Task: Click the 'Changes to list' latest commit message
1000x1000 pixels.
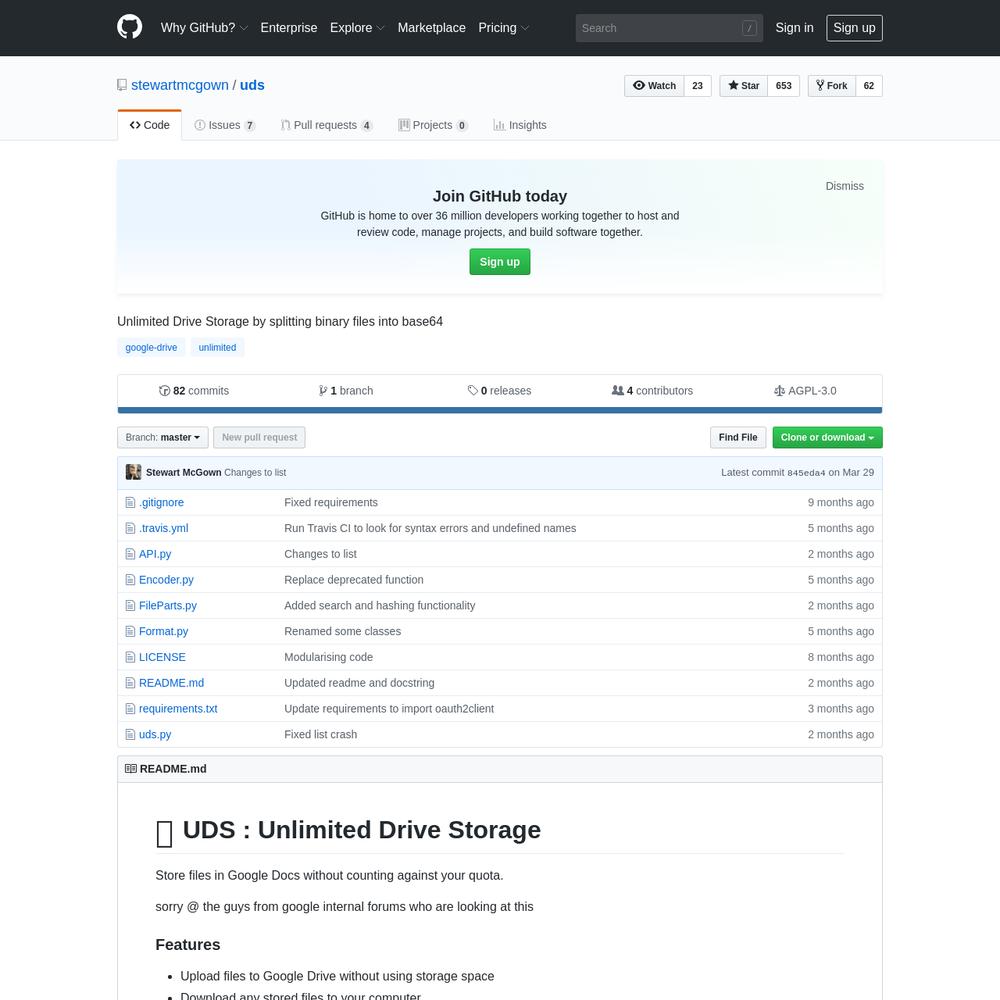Action: (255, 473)
